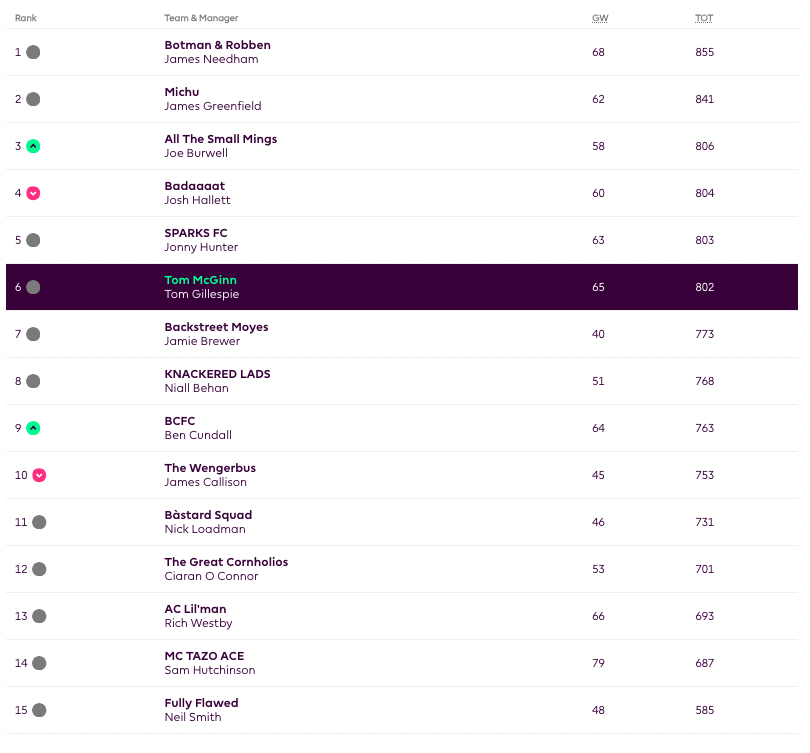Open Botman & Robben team link
Screen dimensions: 810x753
pyautogui.click(x=217, y=45)
